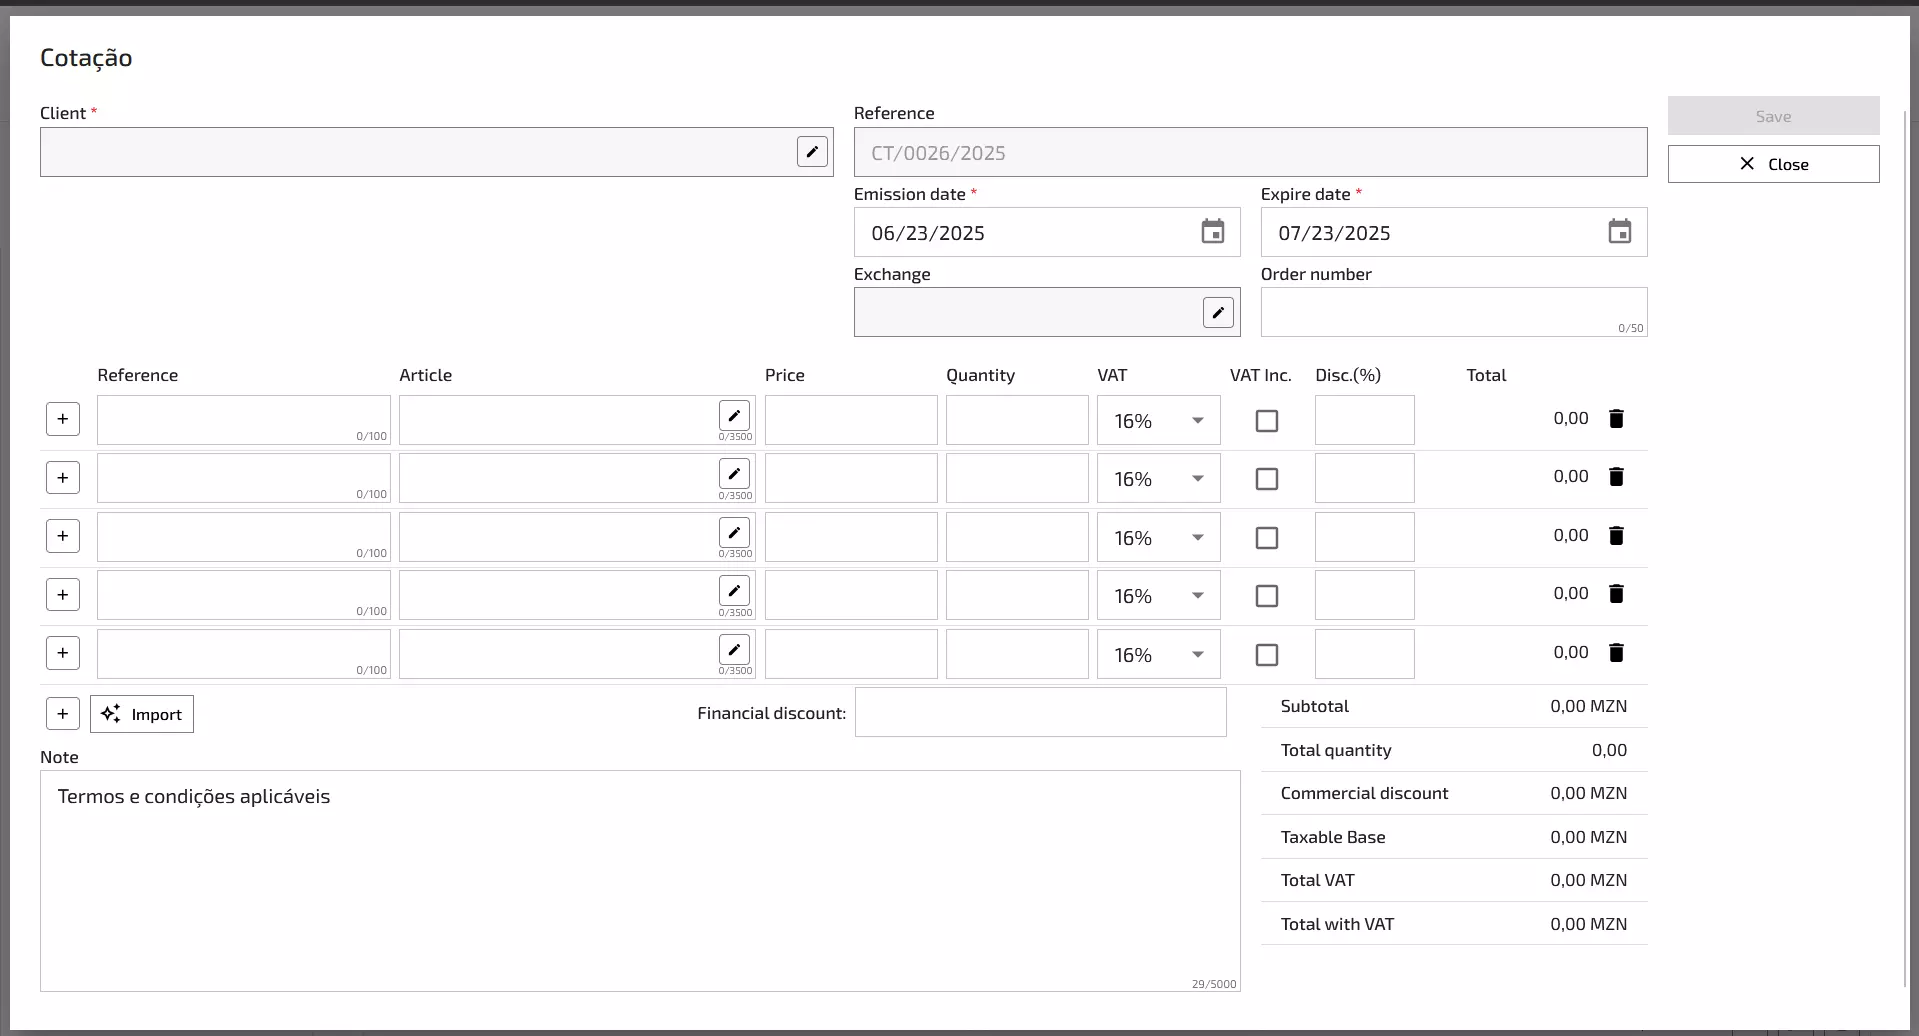Click the Expire date value 07/23/2025
1919x1036 pixels.
(1334, 233)
